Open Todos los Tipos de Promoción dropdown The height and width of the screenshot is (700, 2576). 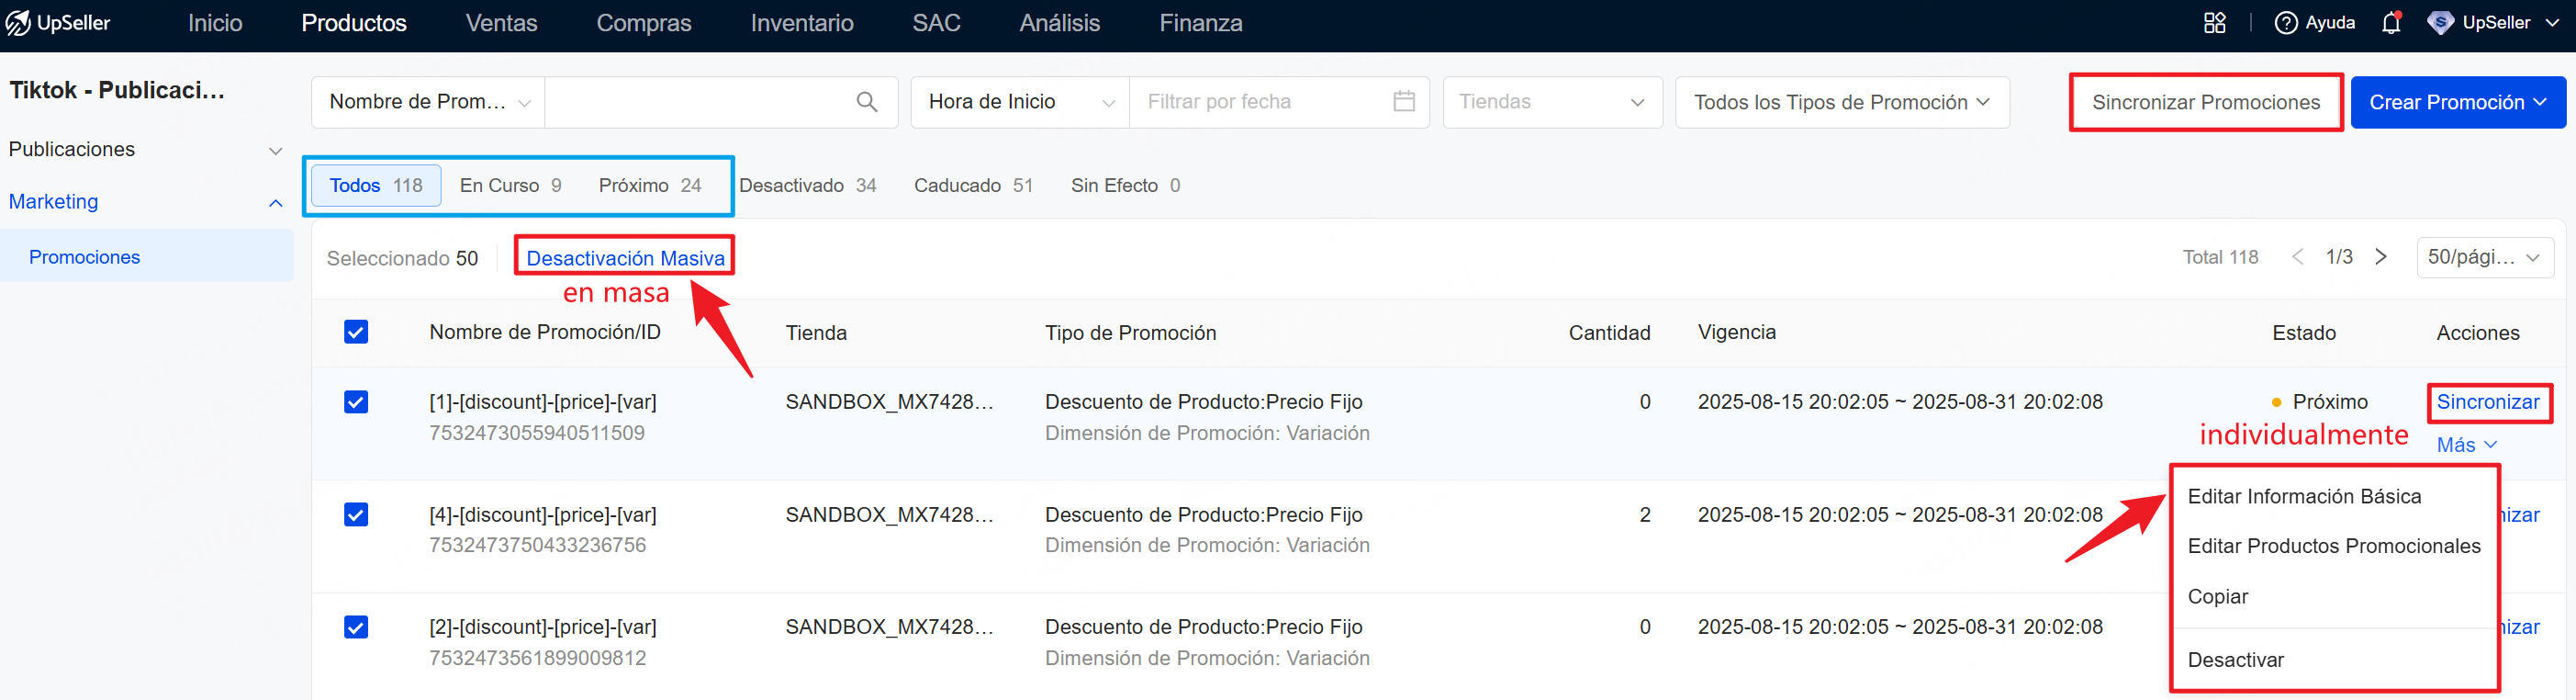(x=1841, y=102)
